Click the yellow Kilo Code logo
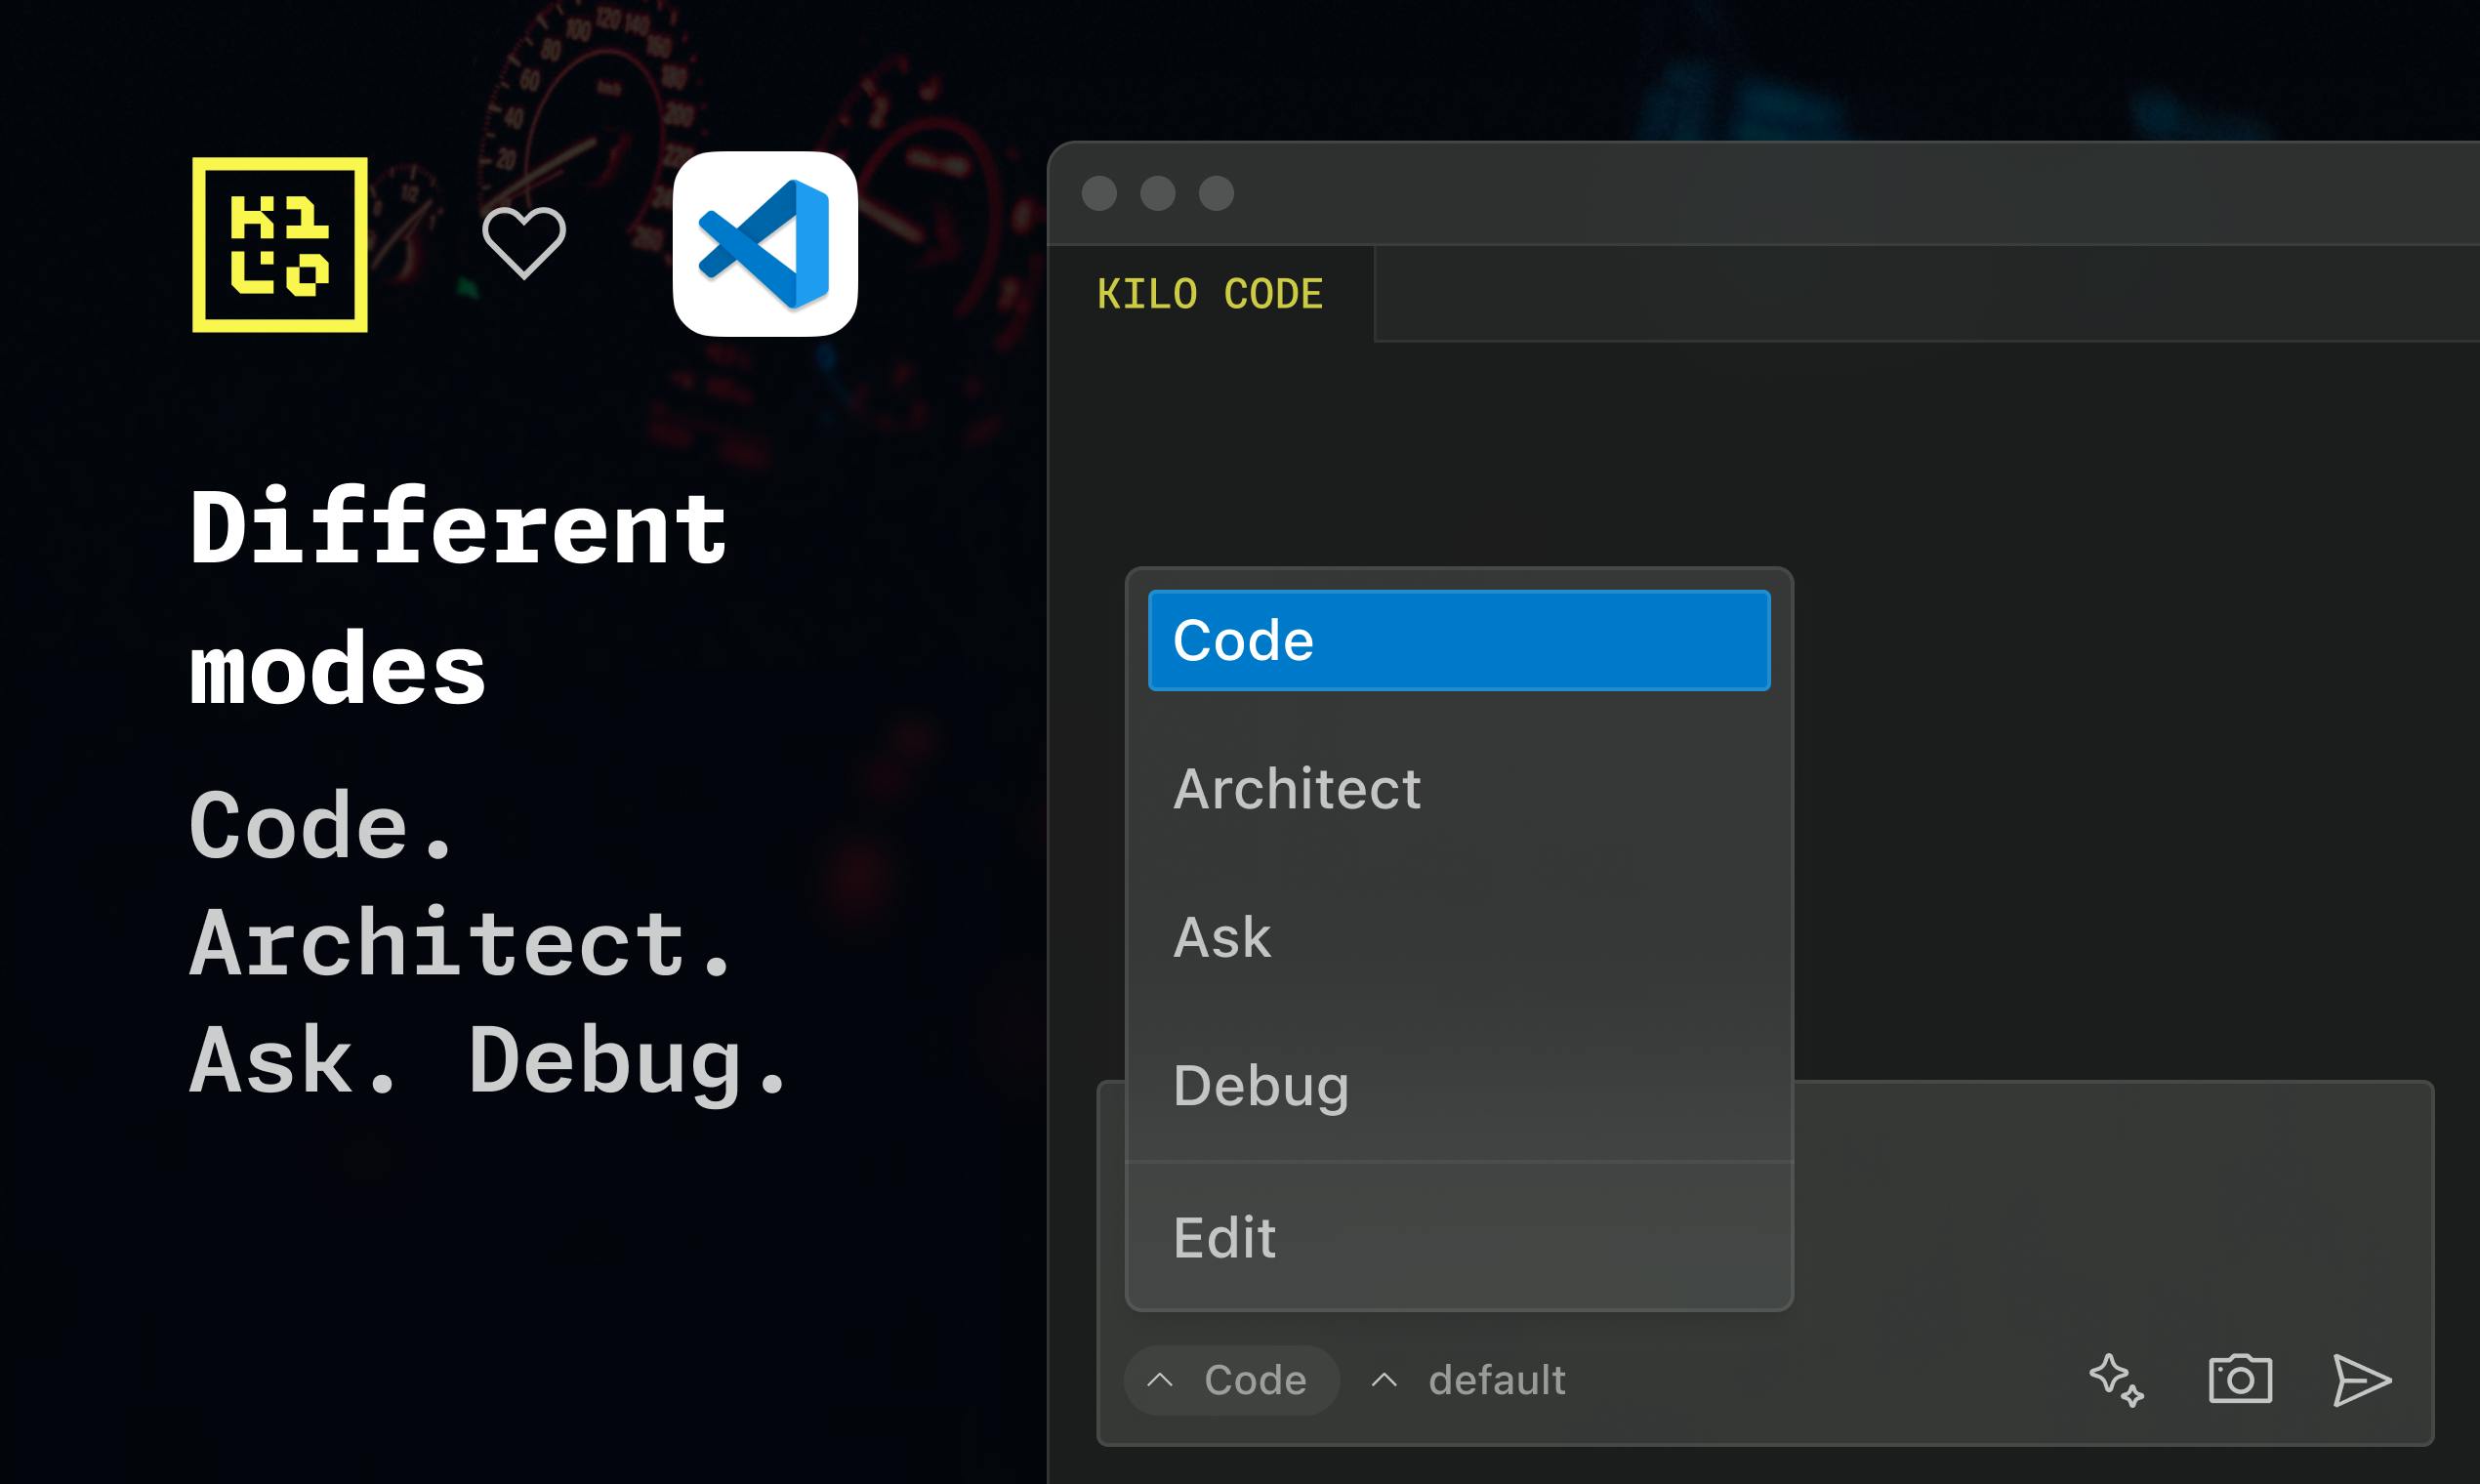This screenshot has height=1484, width=2480. point(280,244)
